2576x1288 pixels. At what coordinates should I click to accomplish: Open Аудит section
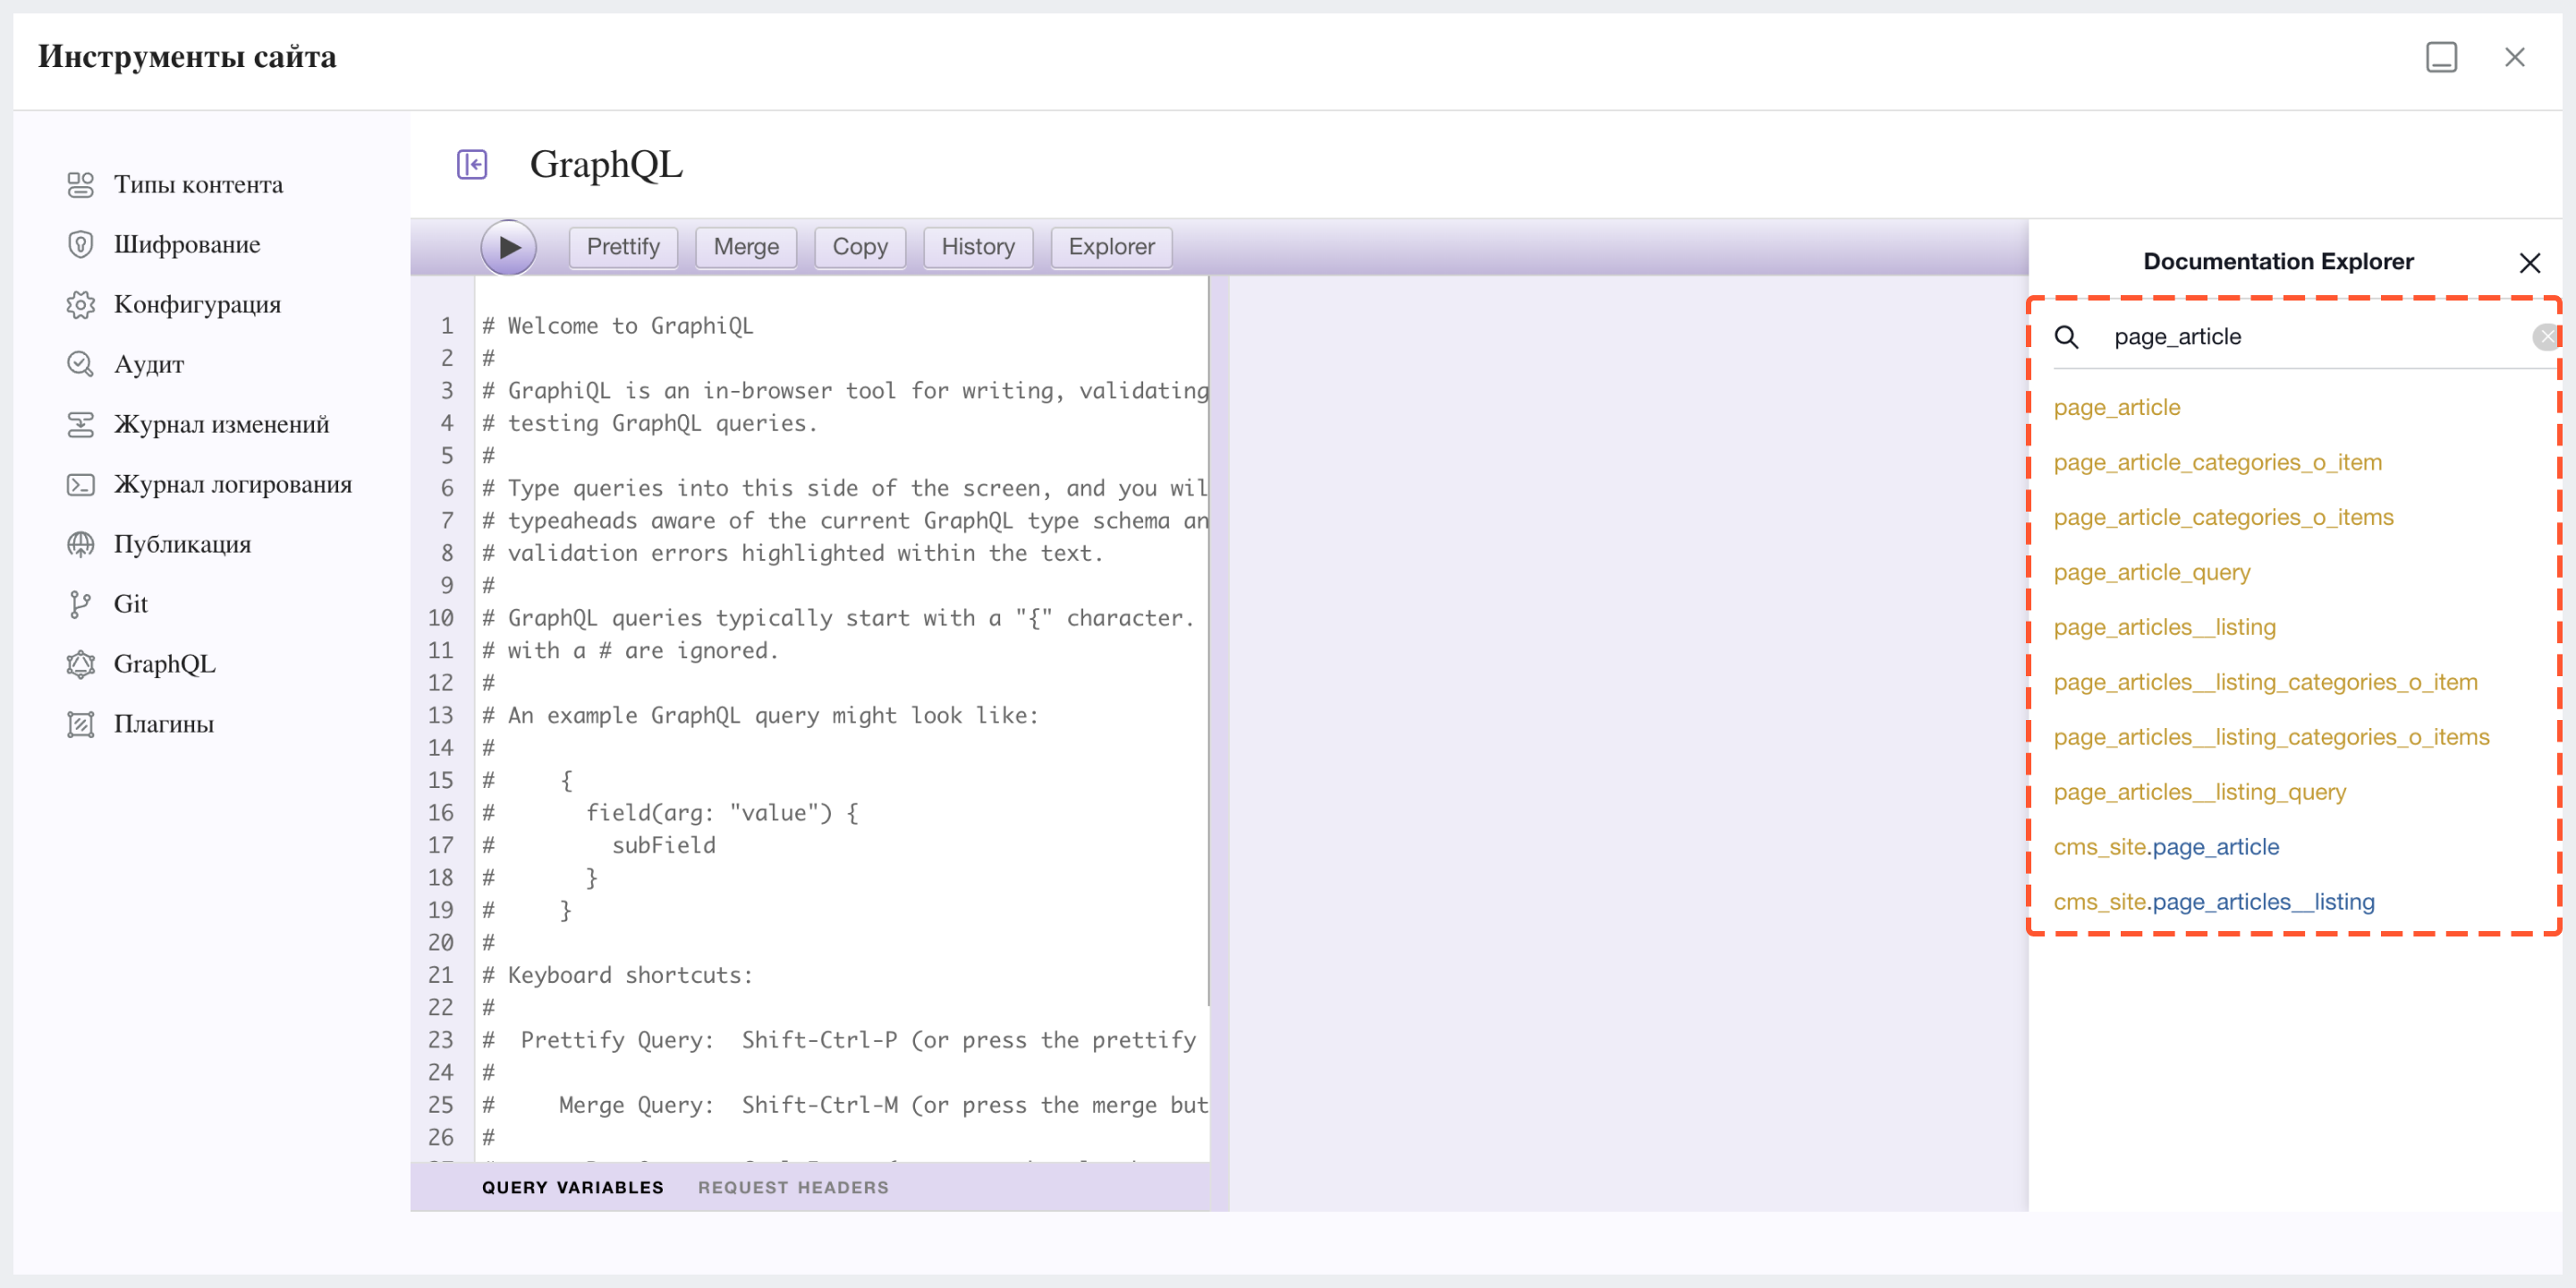[149, 364]
